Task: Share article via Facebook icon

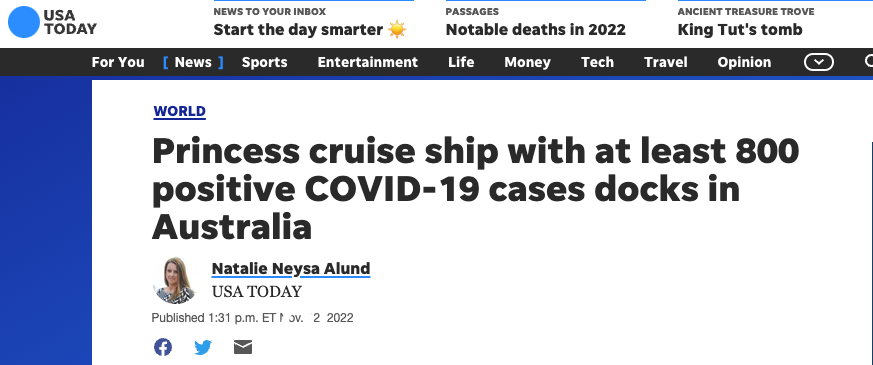Action: (163, 347)
